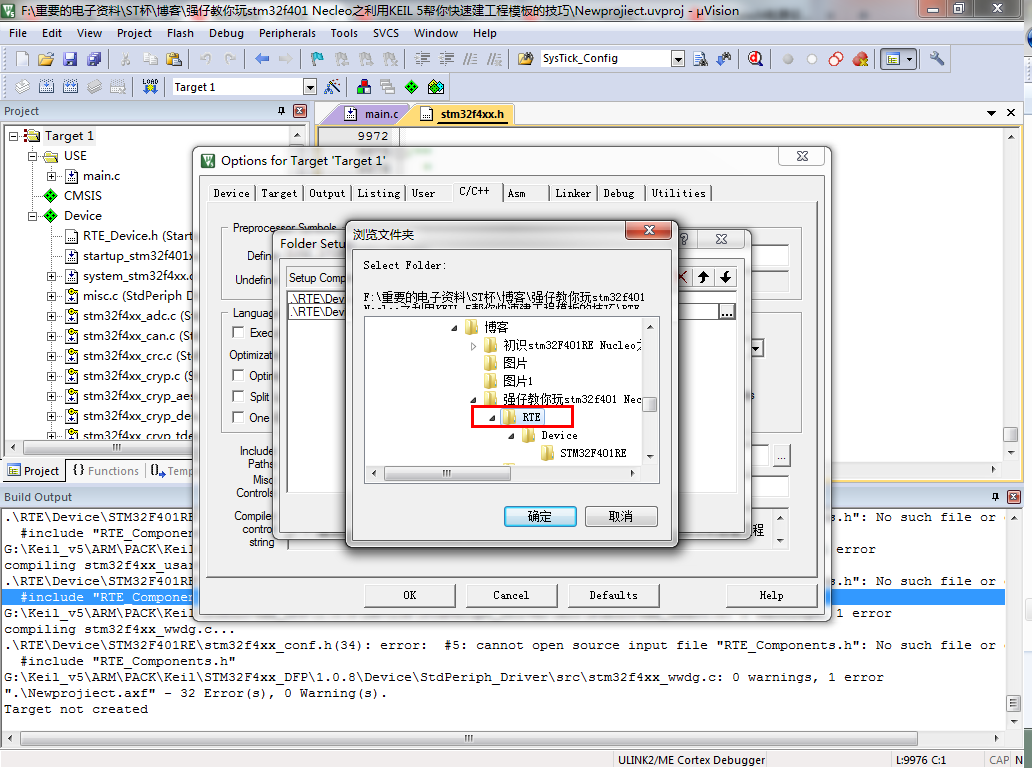Expand the main.c tree node
This screenshot has height=768, width=1032.
pos(51,176)
